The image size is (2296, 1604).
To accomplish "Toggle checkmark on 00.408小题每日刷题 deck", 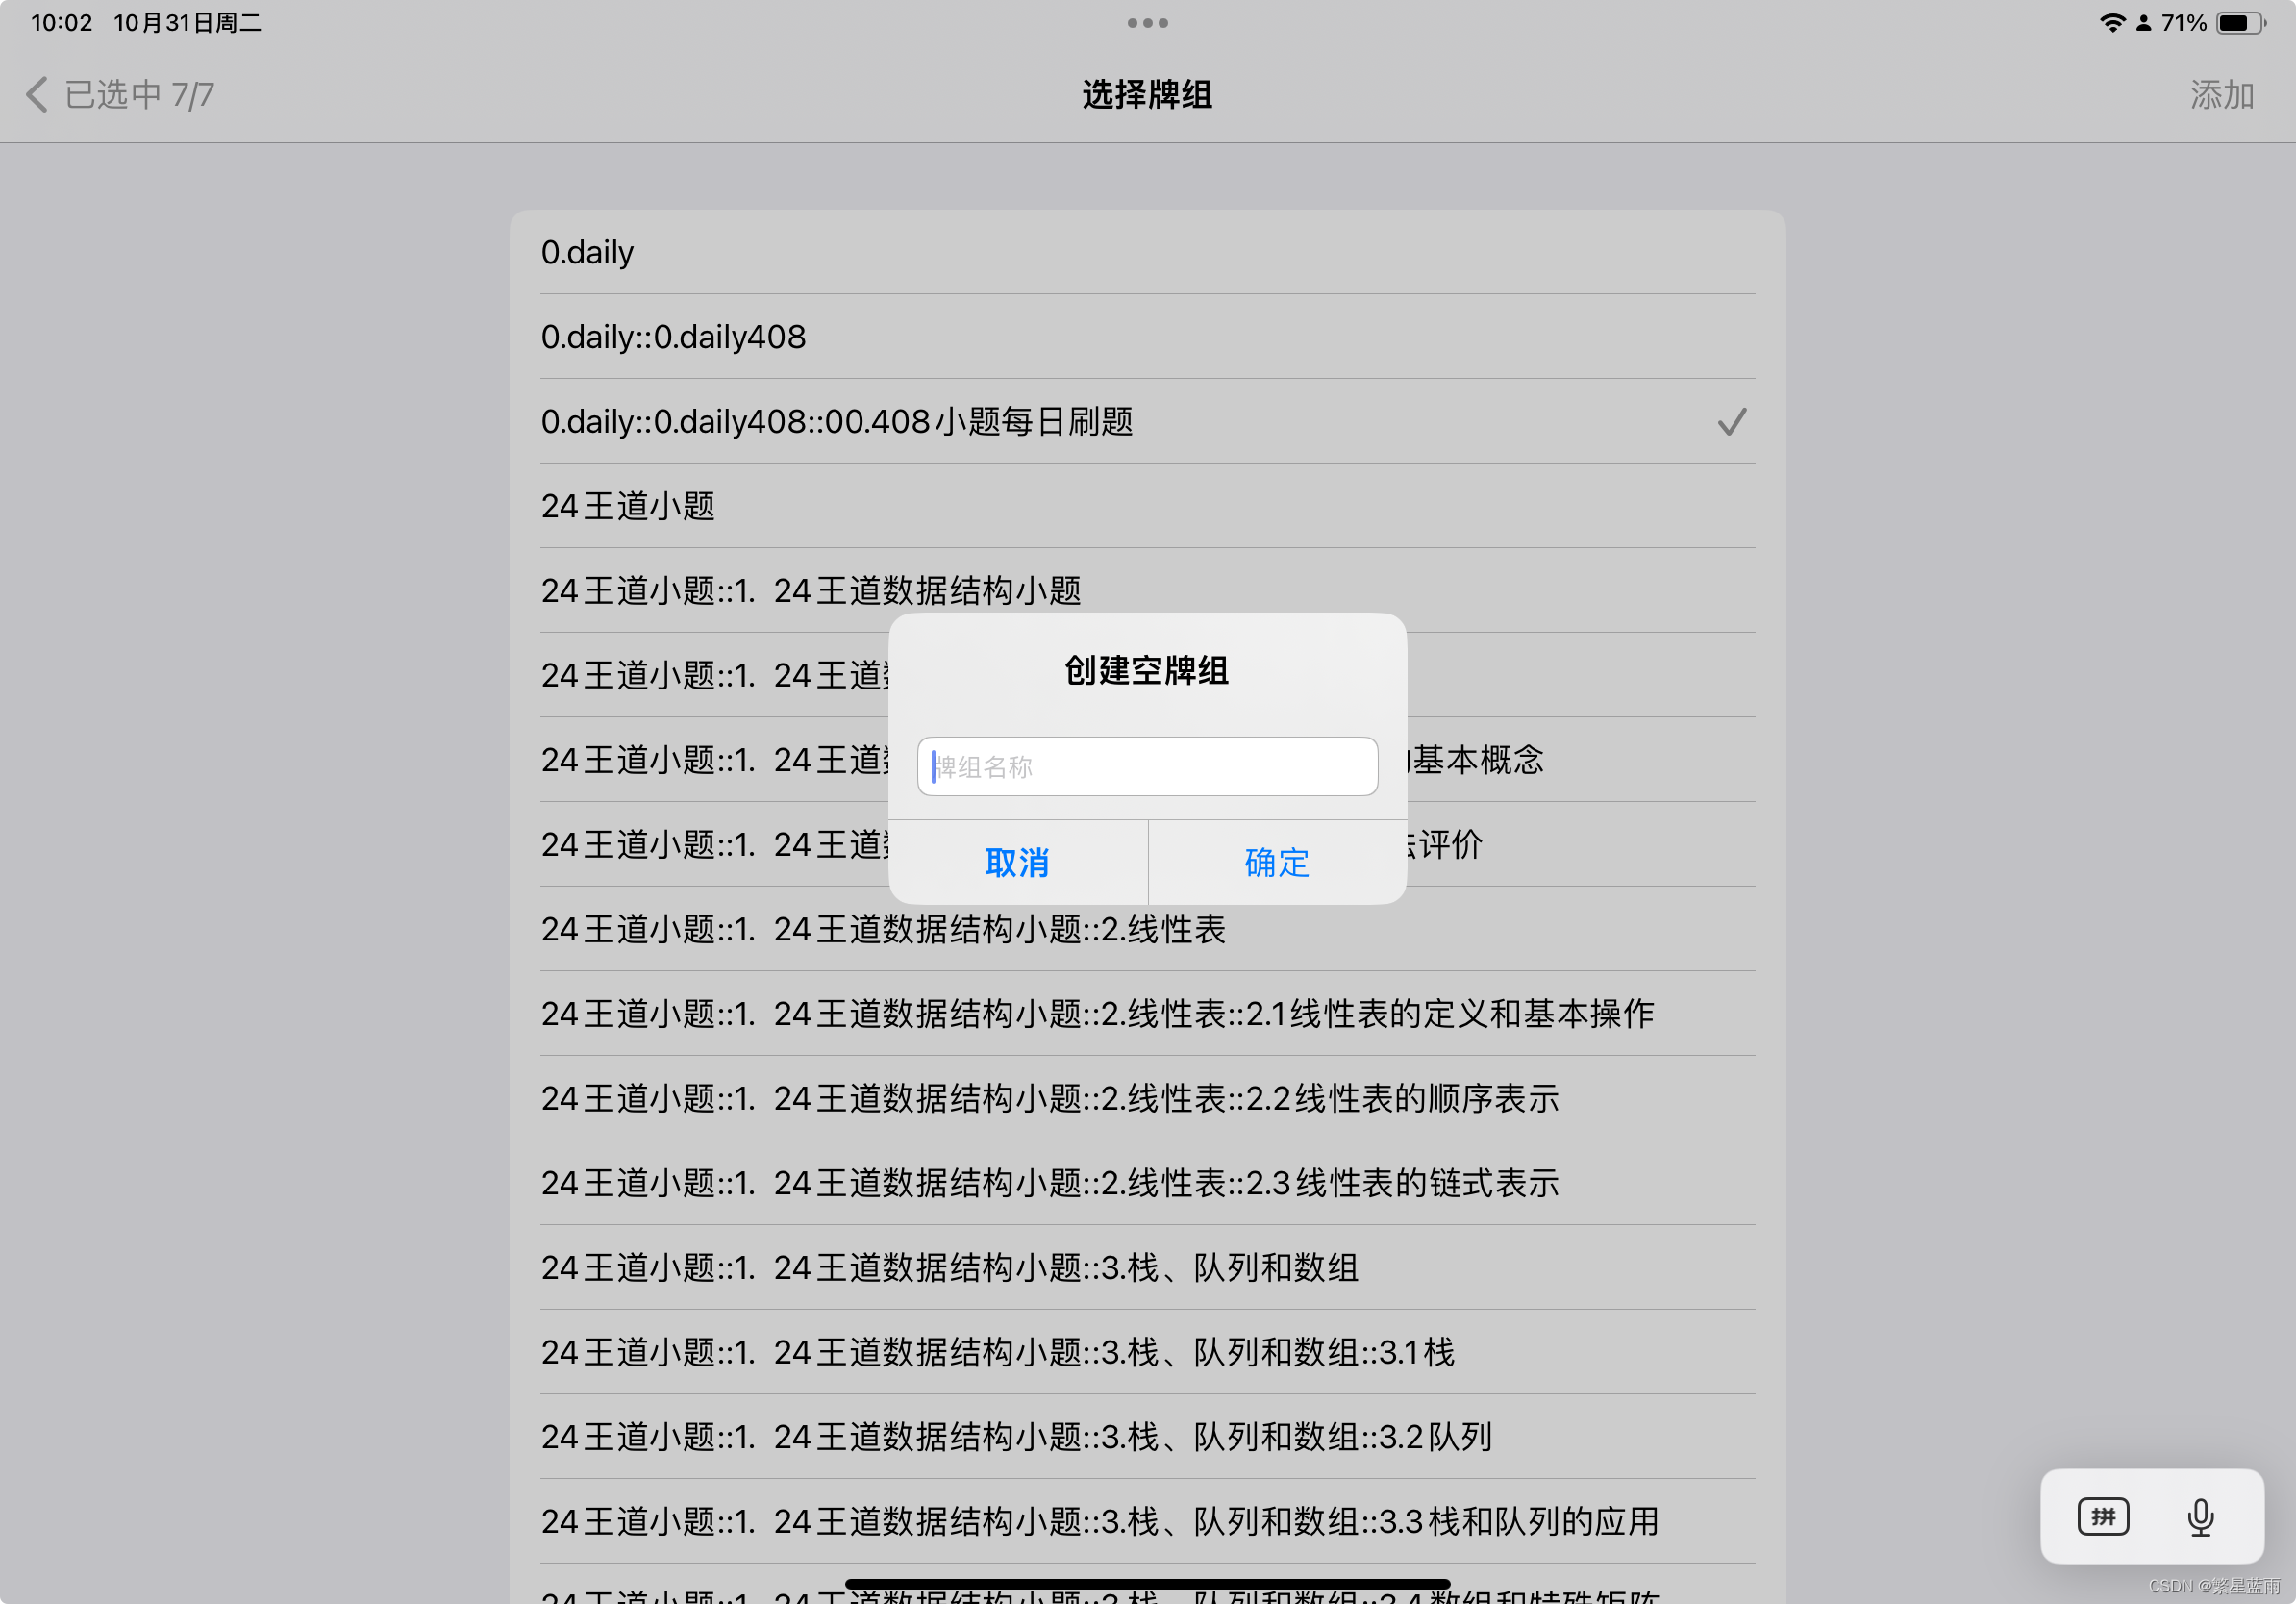I will pyautogui.click(x=1731, y=422).
